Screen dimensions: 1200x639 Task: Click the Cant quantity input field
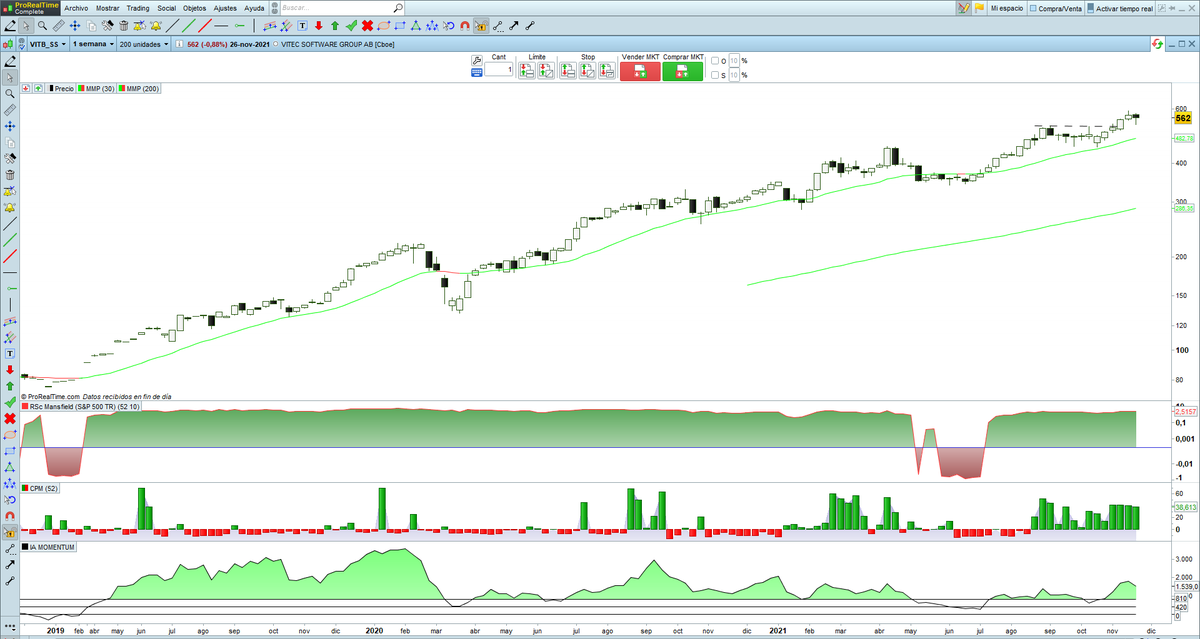499,70
